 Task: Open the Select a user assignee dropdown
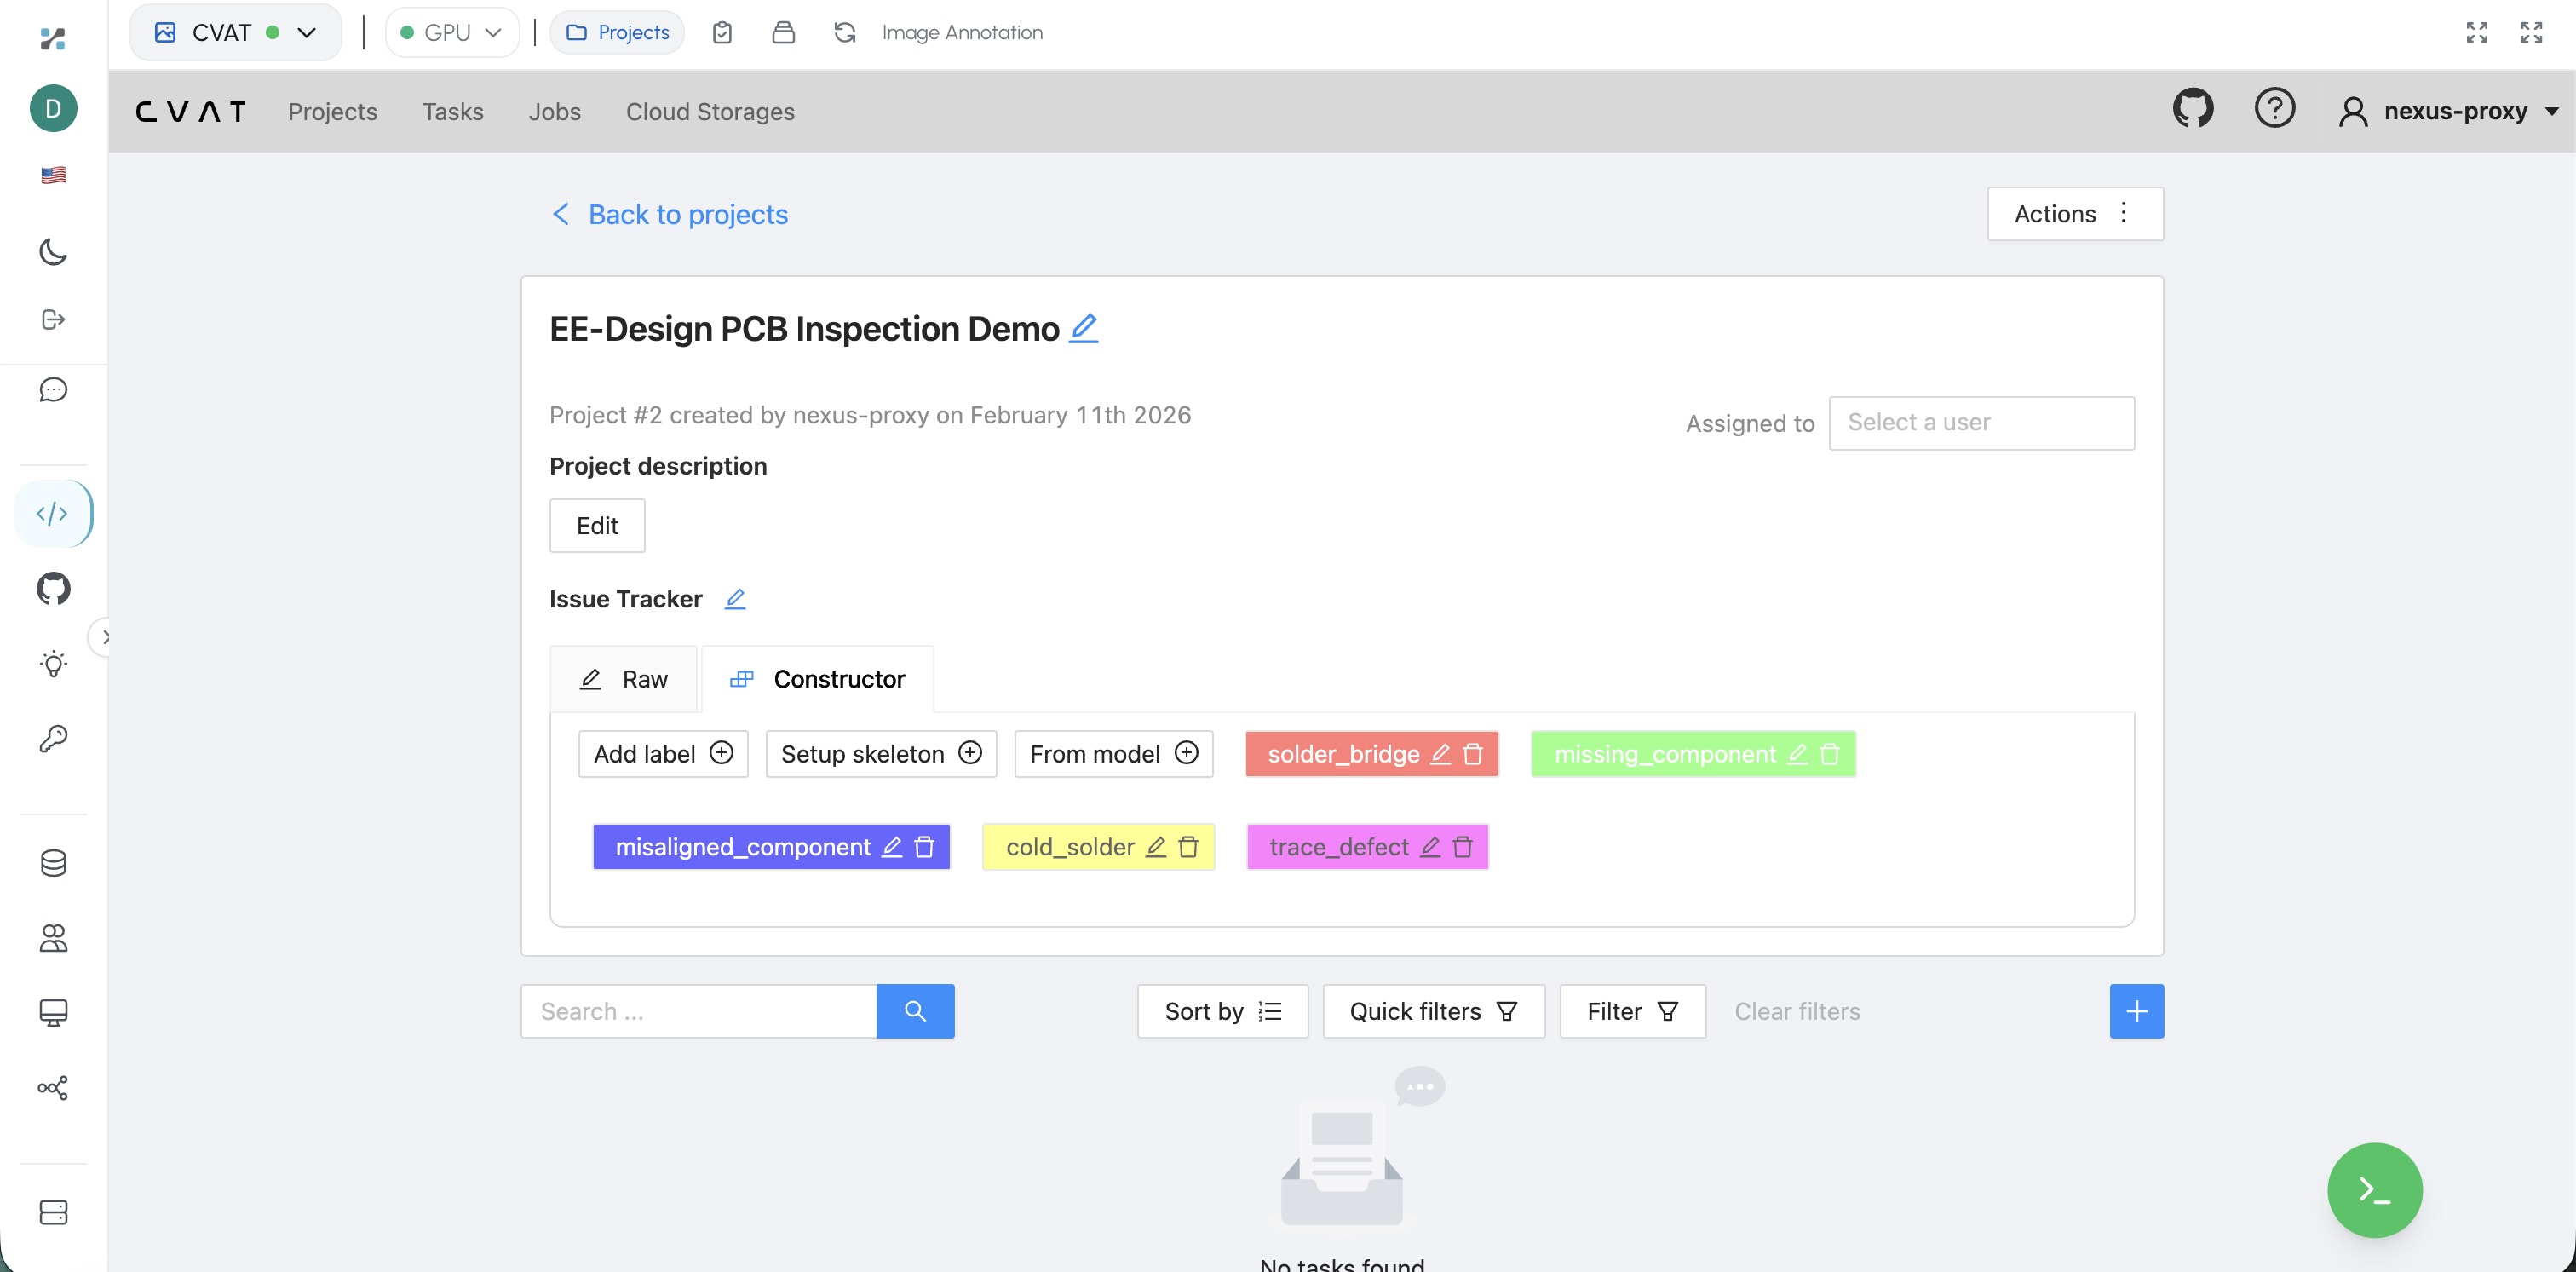[1980, 423]
